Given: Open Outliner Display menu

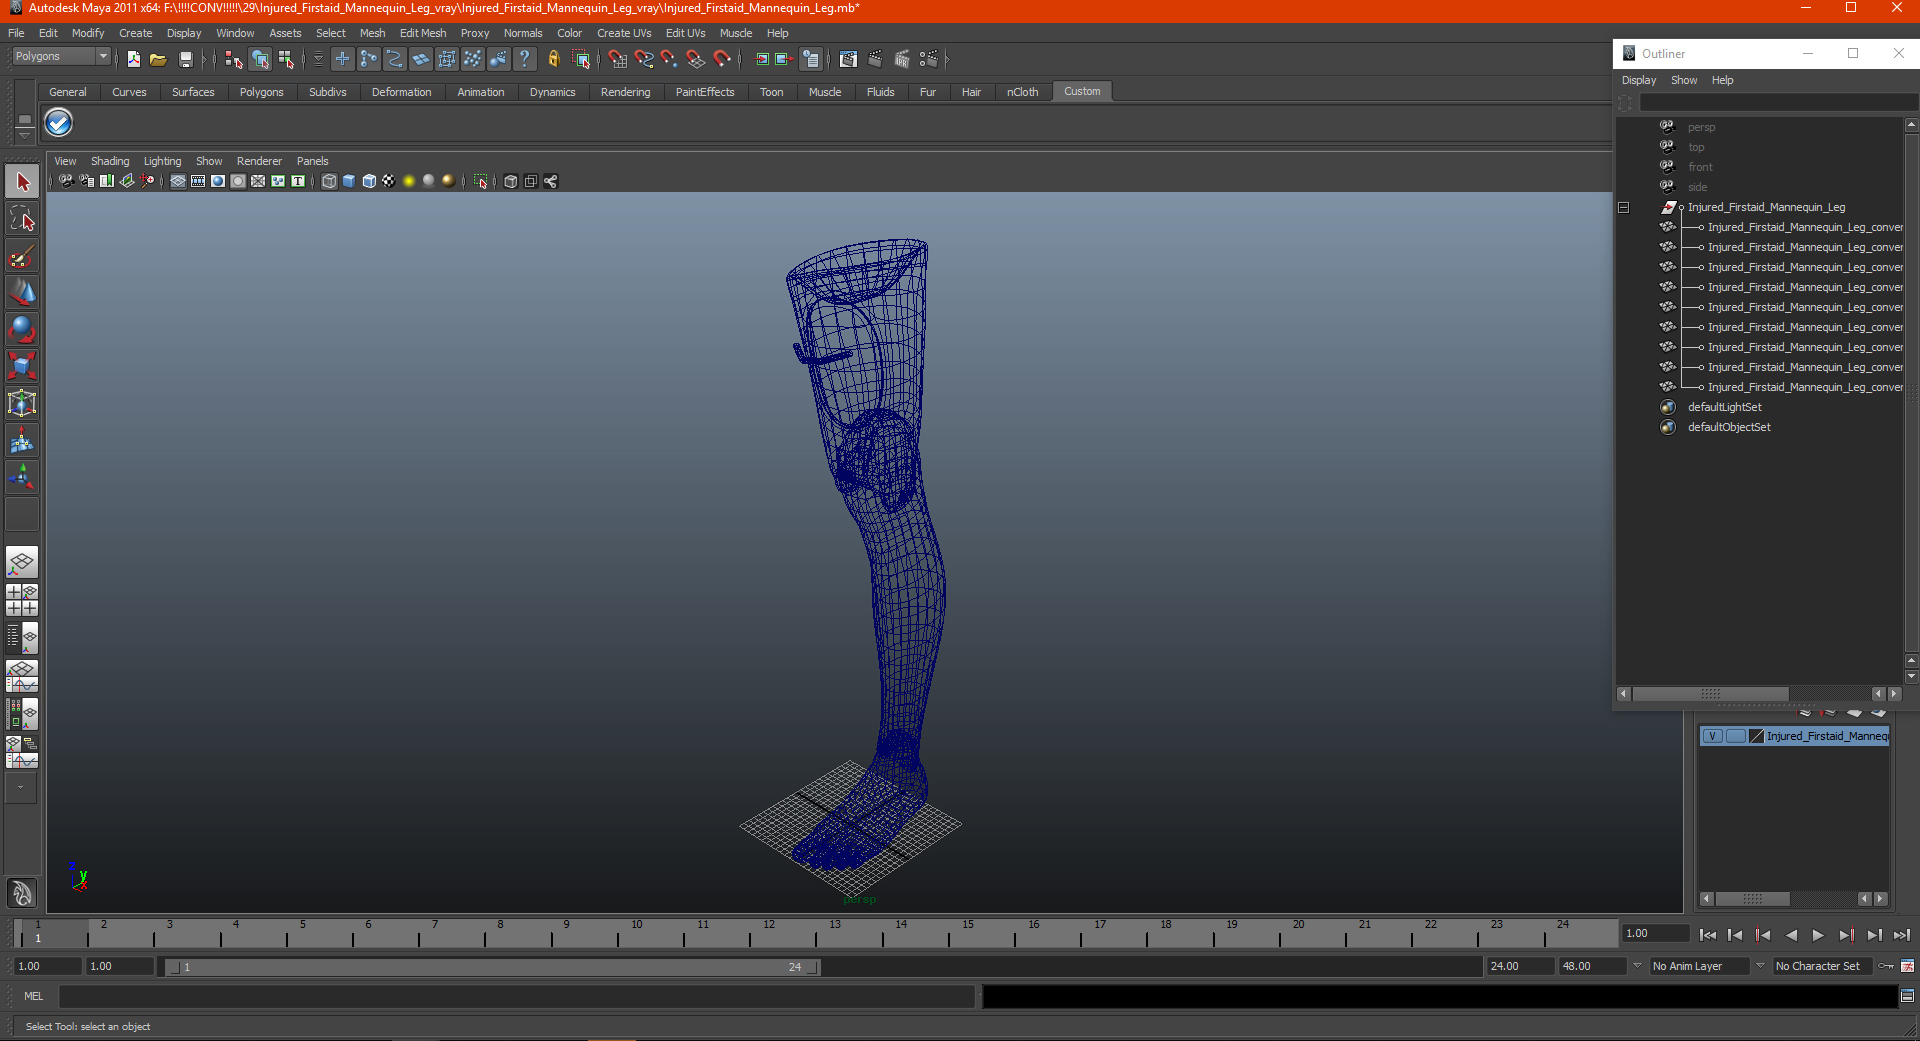Looking at the screenshot, I should pos(1638,80).
